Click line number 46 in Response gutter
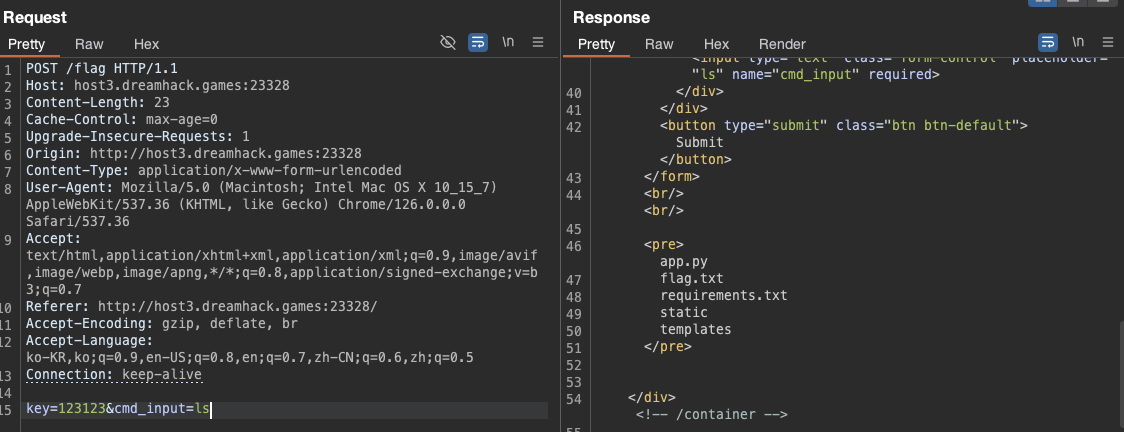This screenshot has width=1124, height=432. [x=573, y=246]
